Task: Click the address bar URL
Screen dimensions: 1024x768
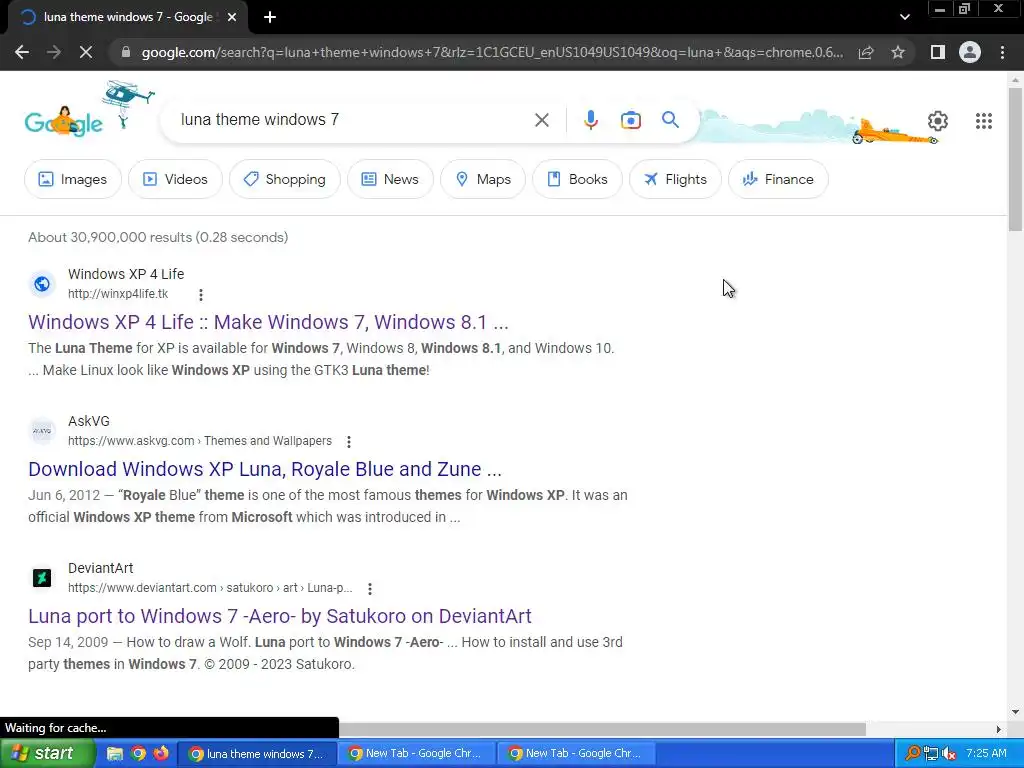Action: (x=492, y=52)
